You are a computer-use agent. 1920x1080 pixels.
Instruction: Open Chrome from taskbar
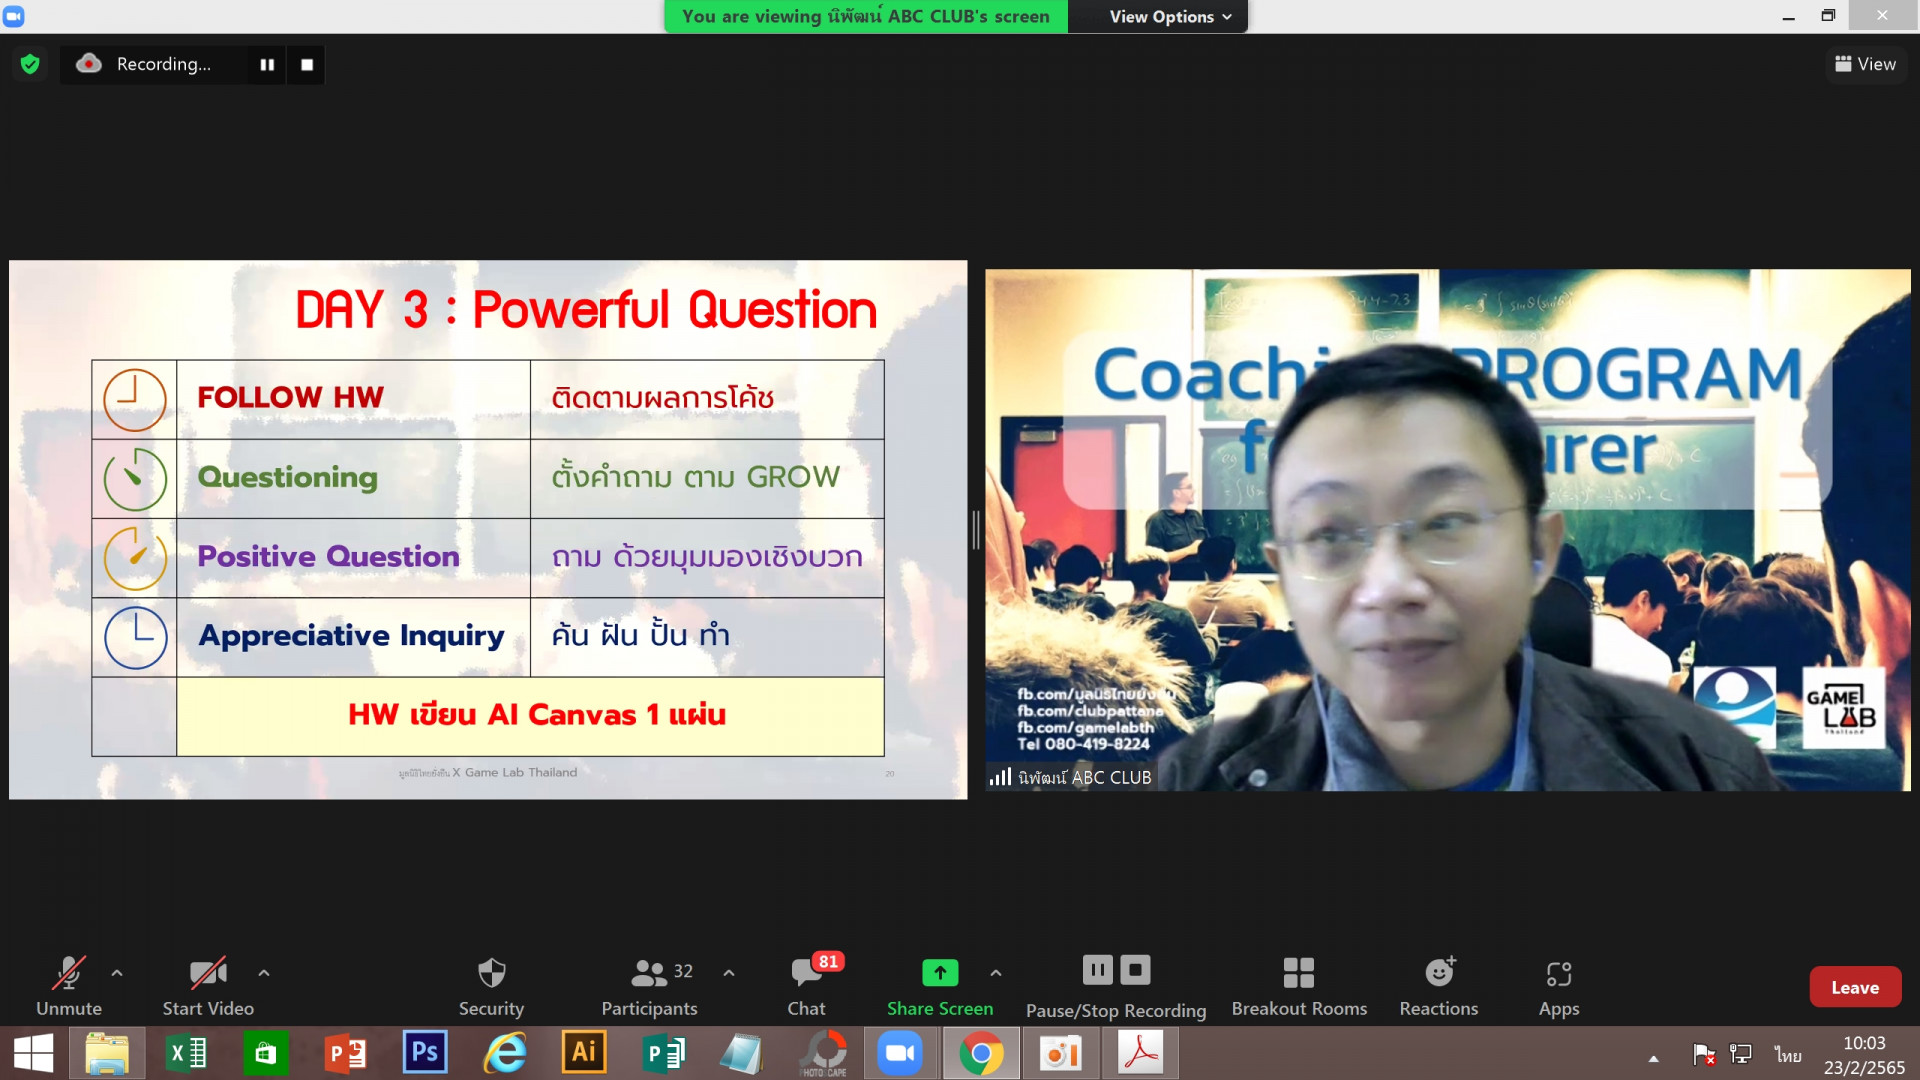[x=981, y=1053]
